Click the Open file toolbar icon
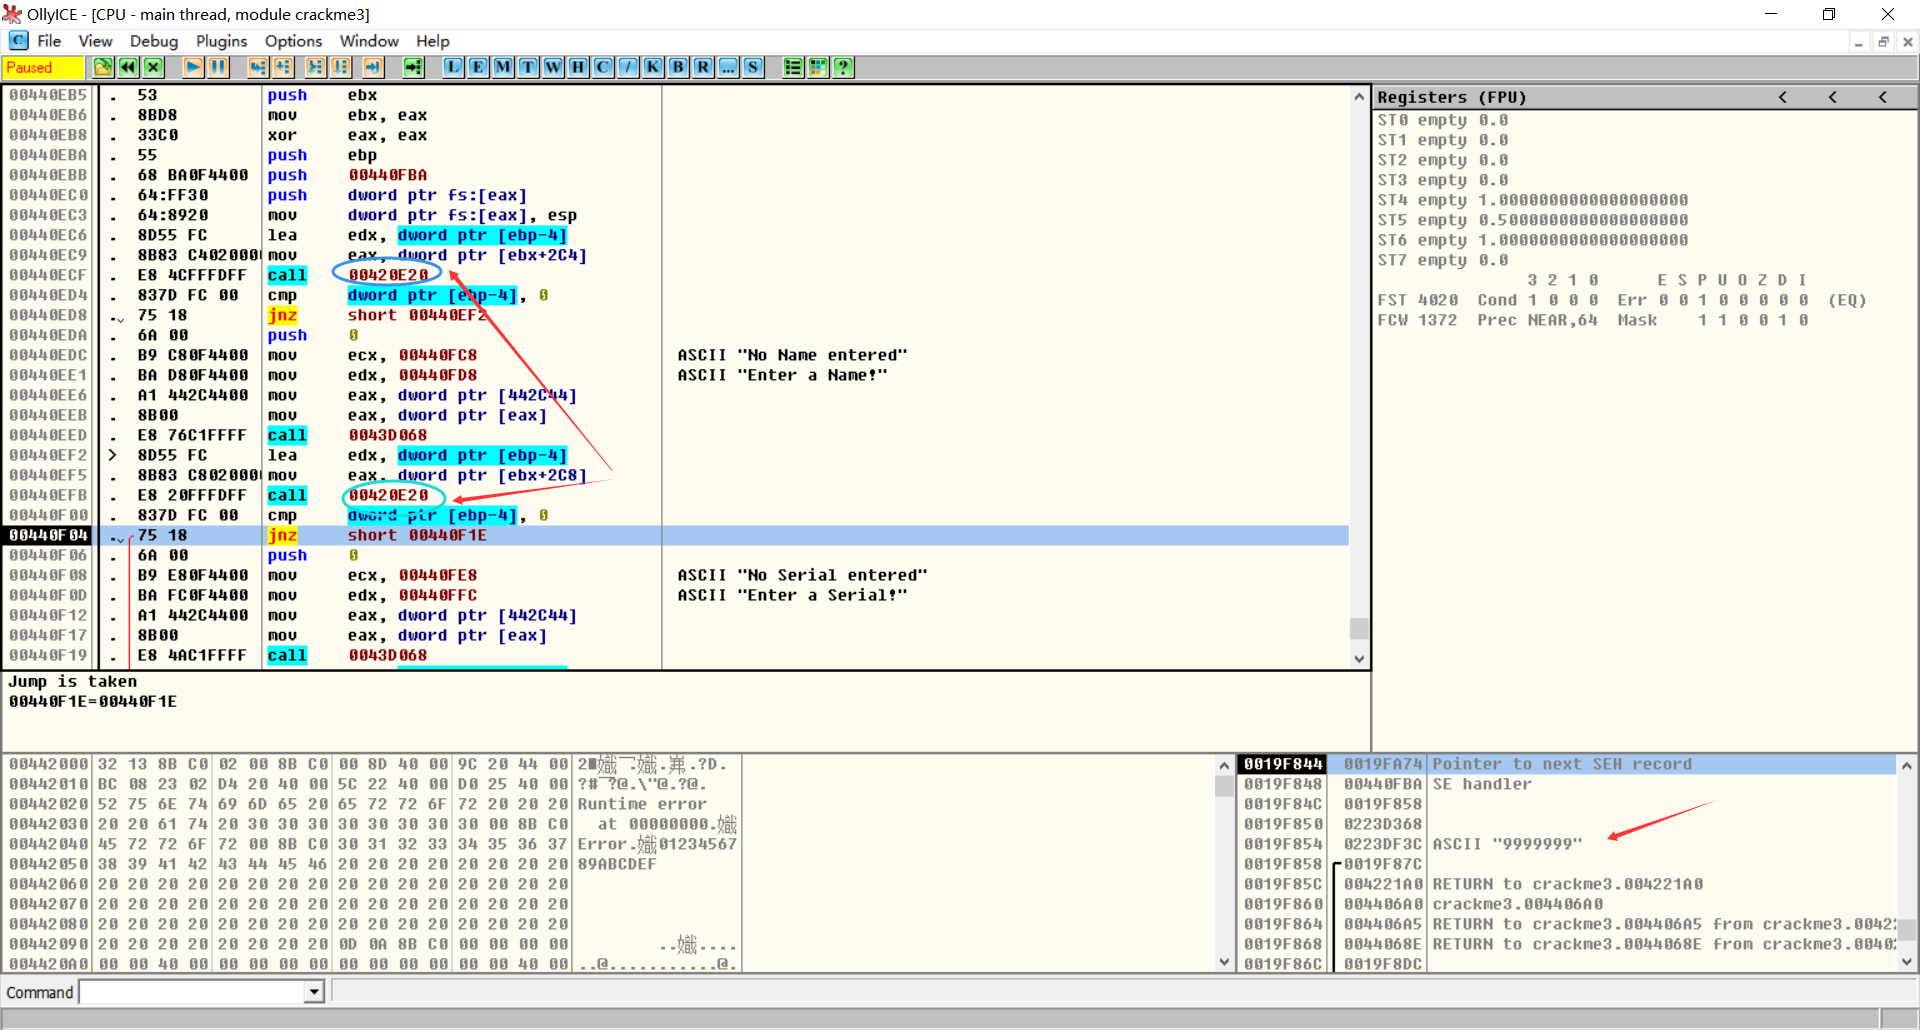This screenshot has height=1030, width=1920. pos(103,67)
